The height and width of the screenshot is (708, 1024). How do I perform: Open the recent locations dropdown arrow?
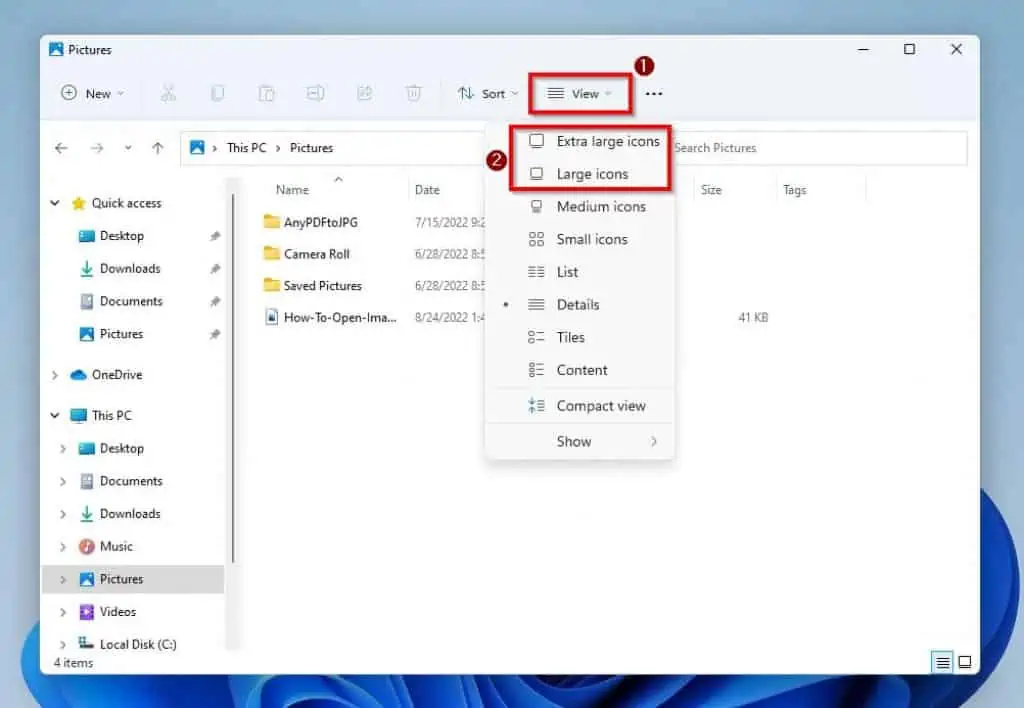point(128,148)
